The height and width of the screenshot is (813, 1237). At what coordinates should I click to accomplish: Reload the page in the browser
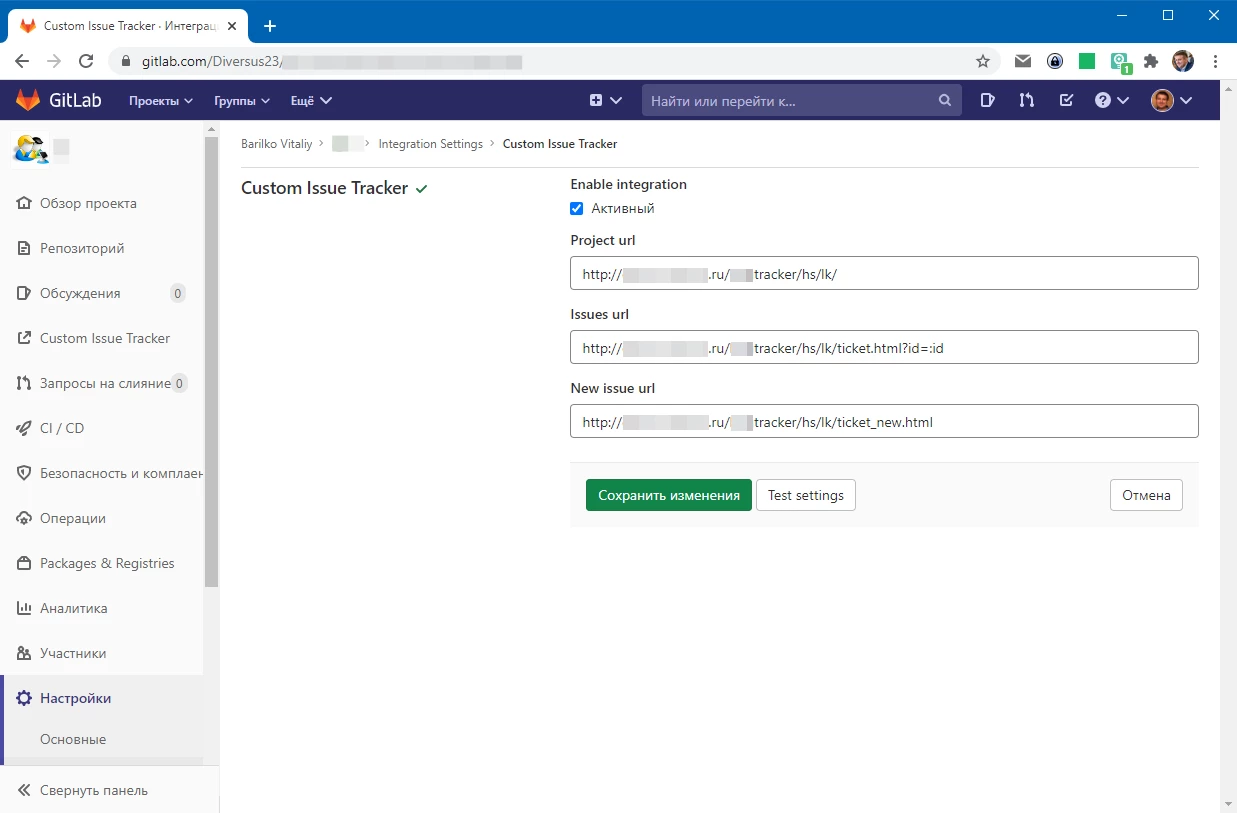[86, 61]
